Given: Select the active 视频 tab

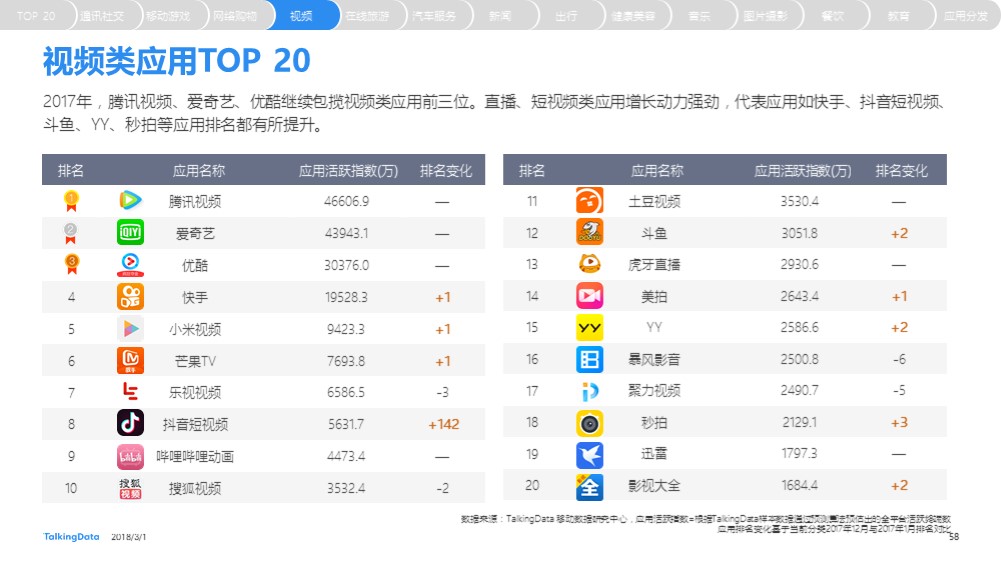Looking at the screenshot, I should point(301,16).
